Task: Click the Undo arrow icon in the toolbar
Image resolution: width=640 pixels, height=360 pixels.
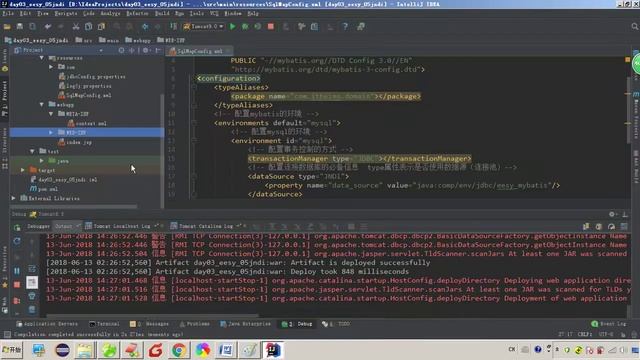Action: tap(48, 27)
